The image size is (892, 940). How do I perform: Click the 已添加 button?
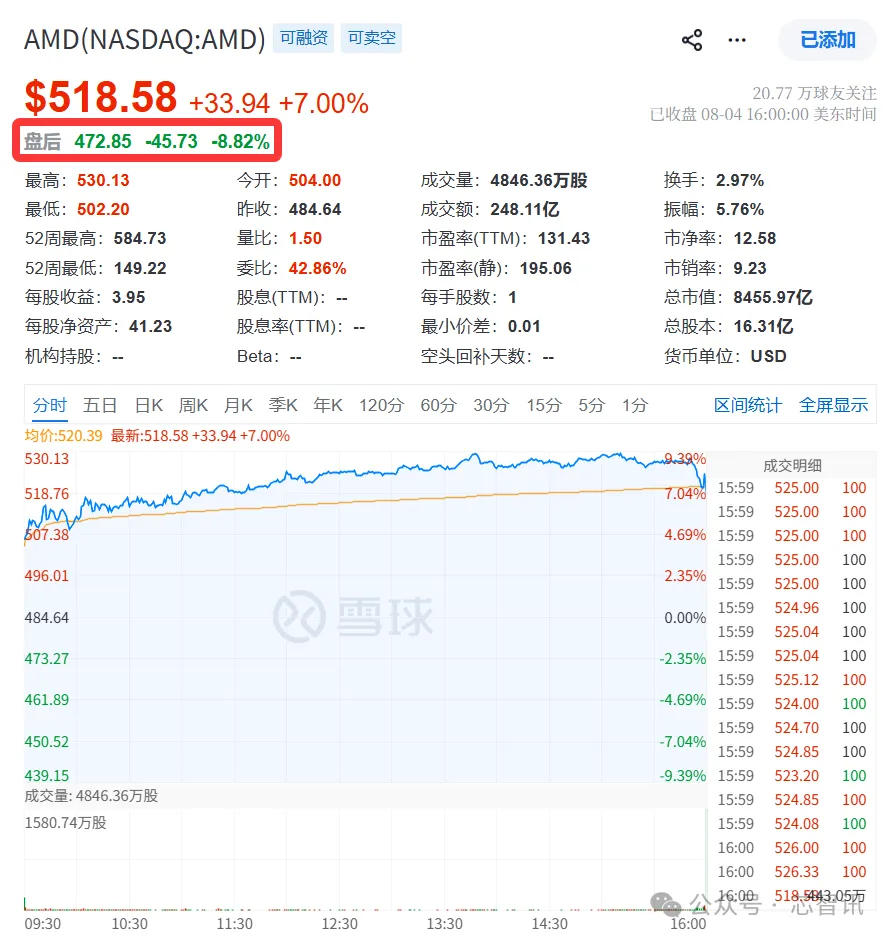827,40
